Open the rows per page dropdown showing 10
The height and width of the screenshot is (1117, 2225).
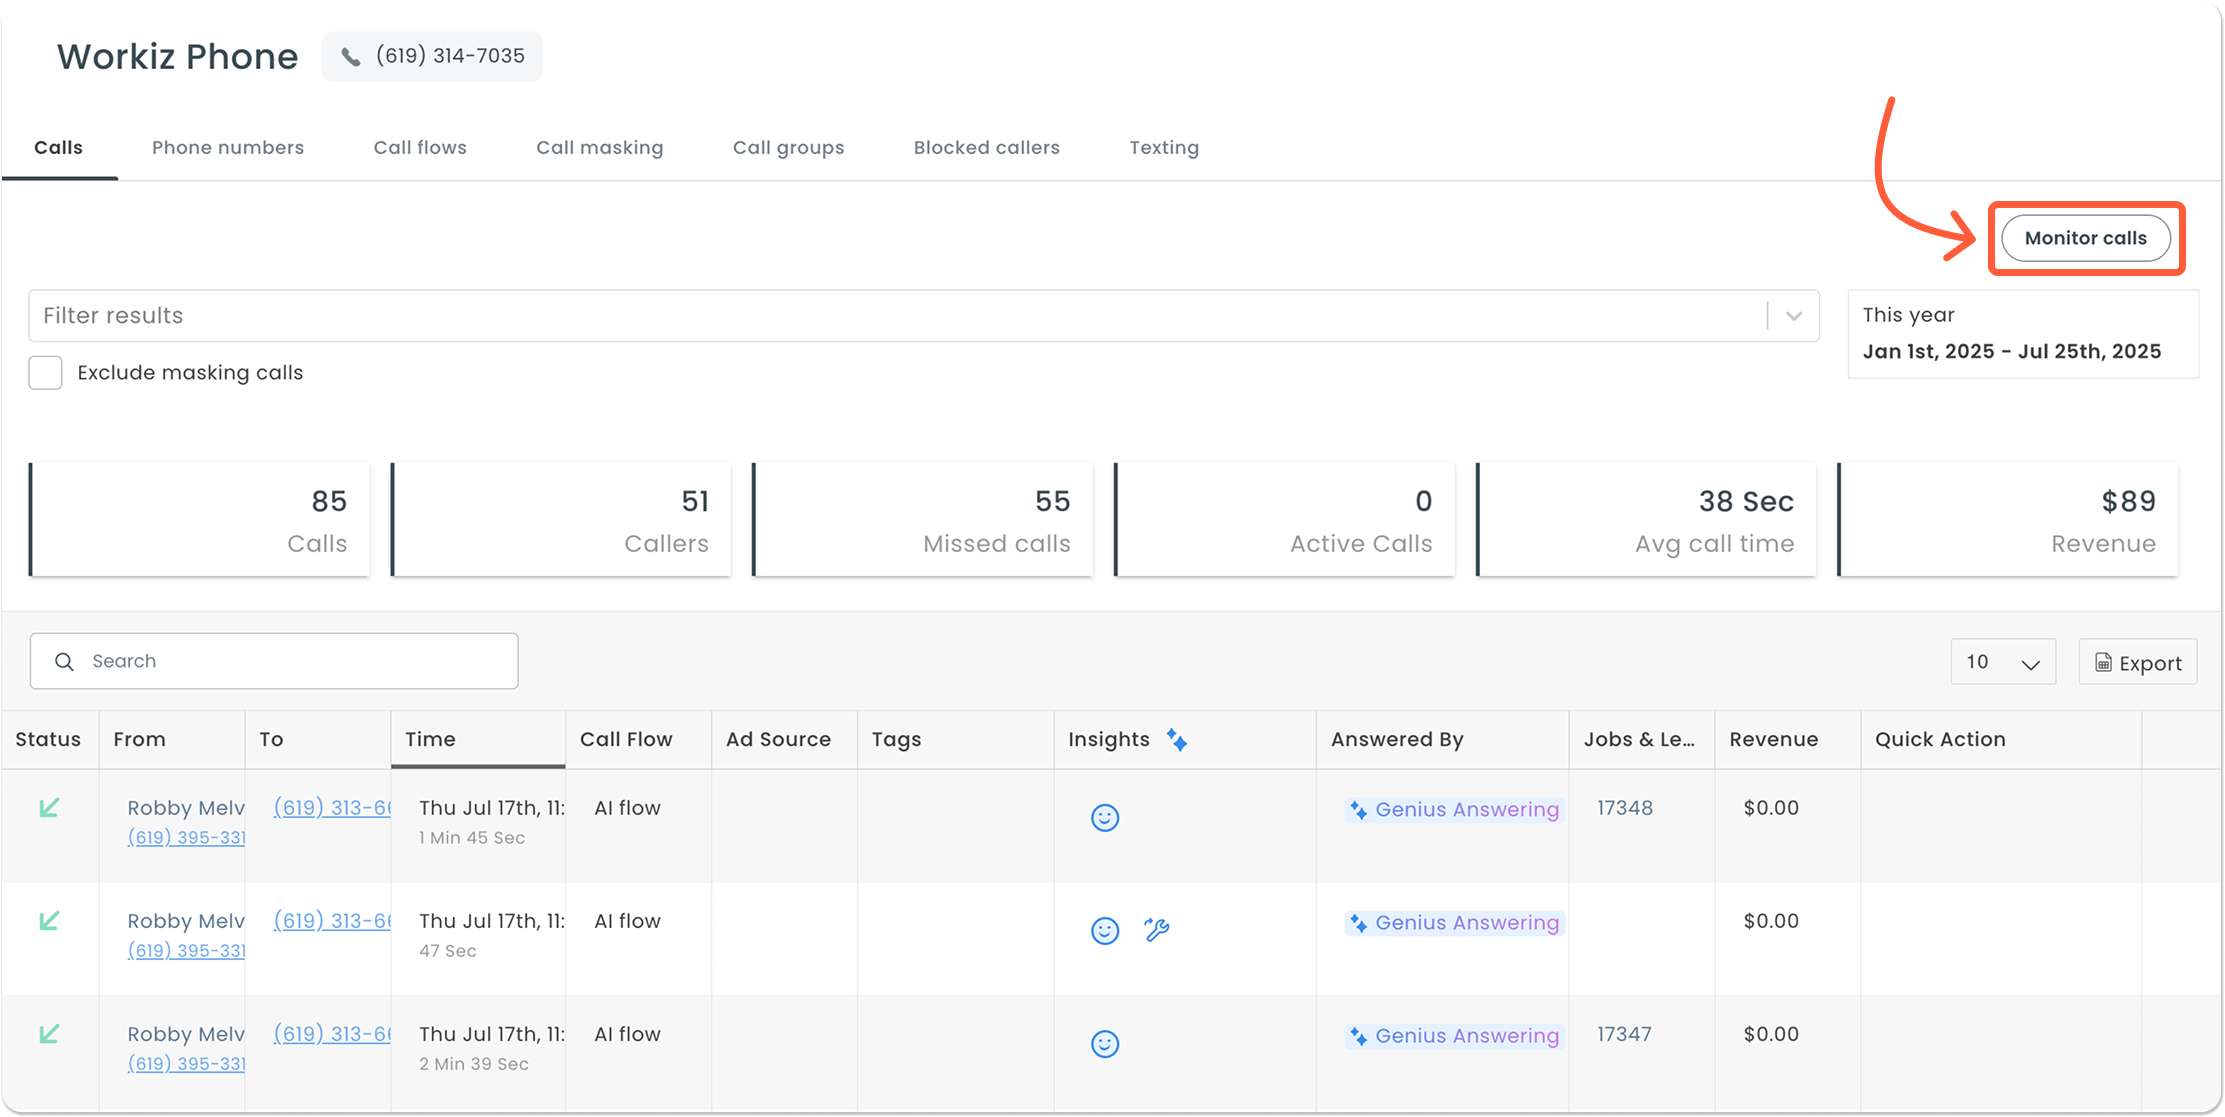pos(2003,662)
